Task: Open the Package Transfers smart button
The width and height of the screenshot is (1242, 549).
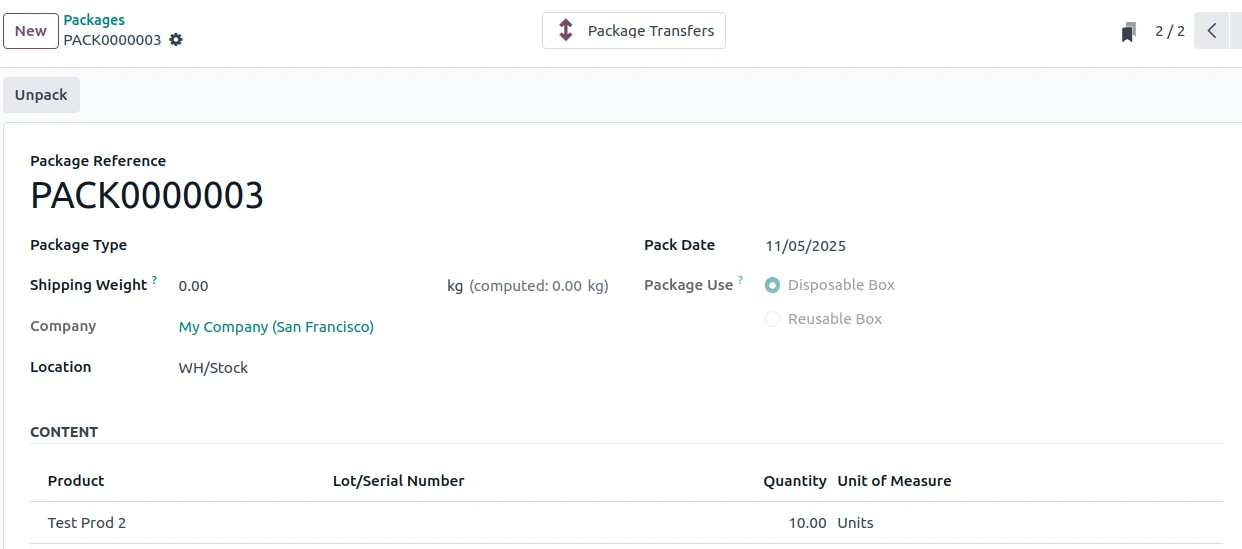Action: [x=634, y=31]
